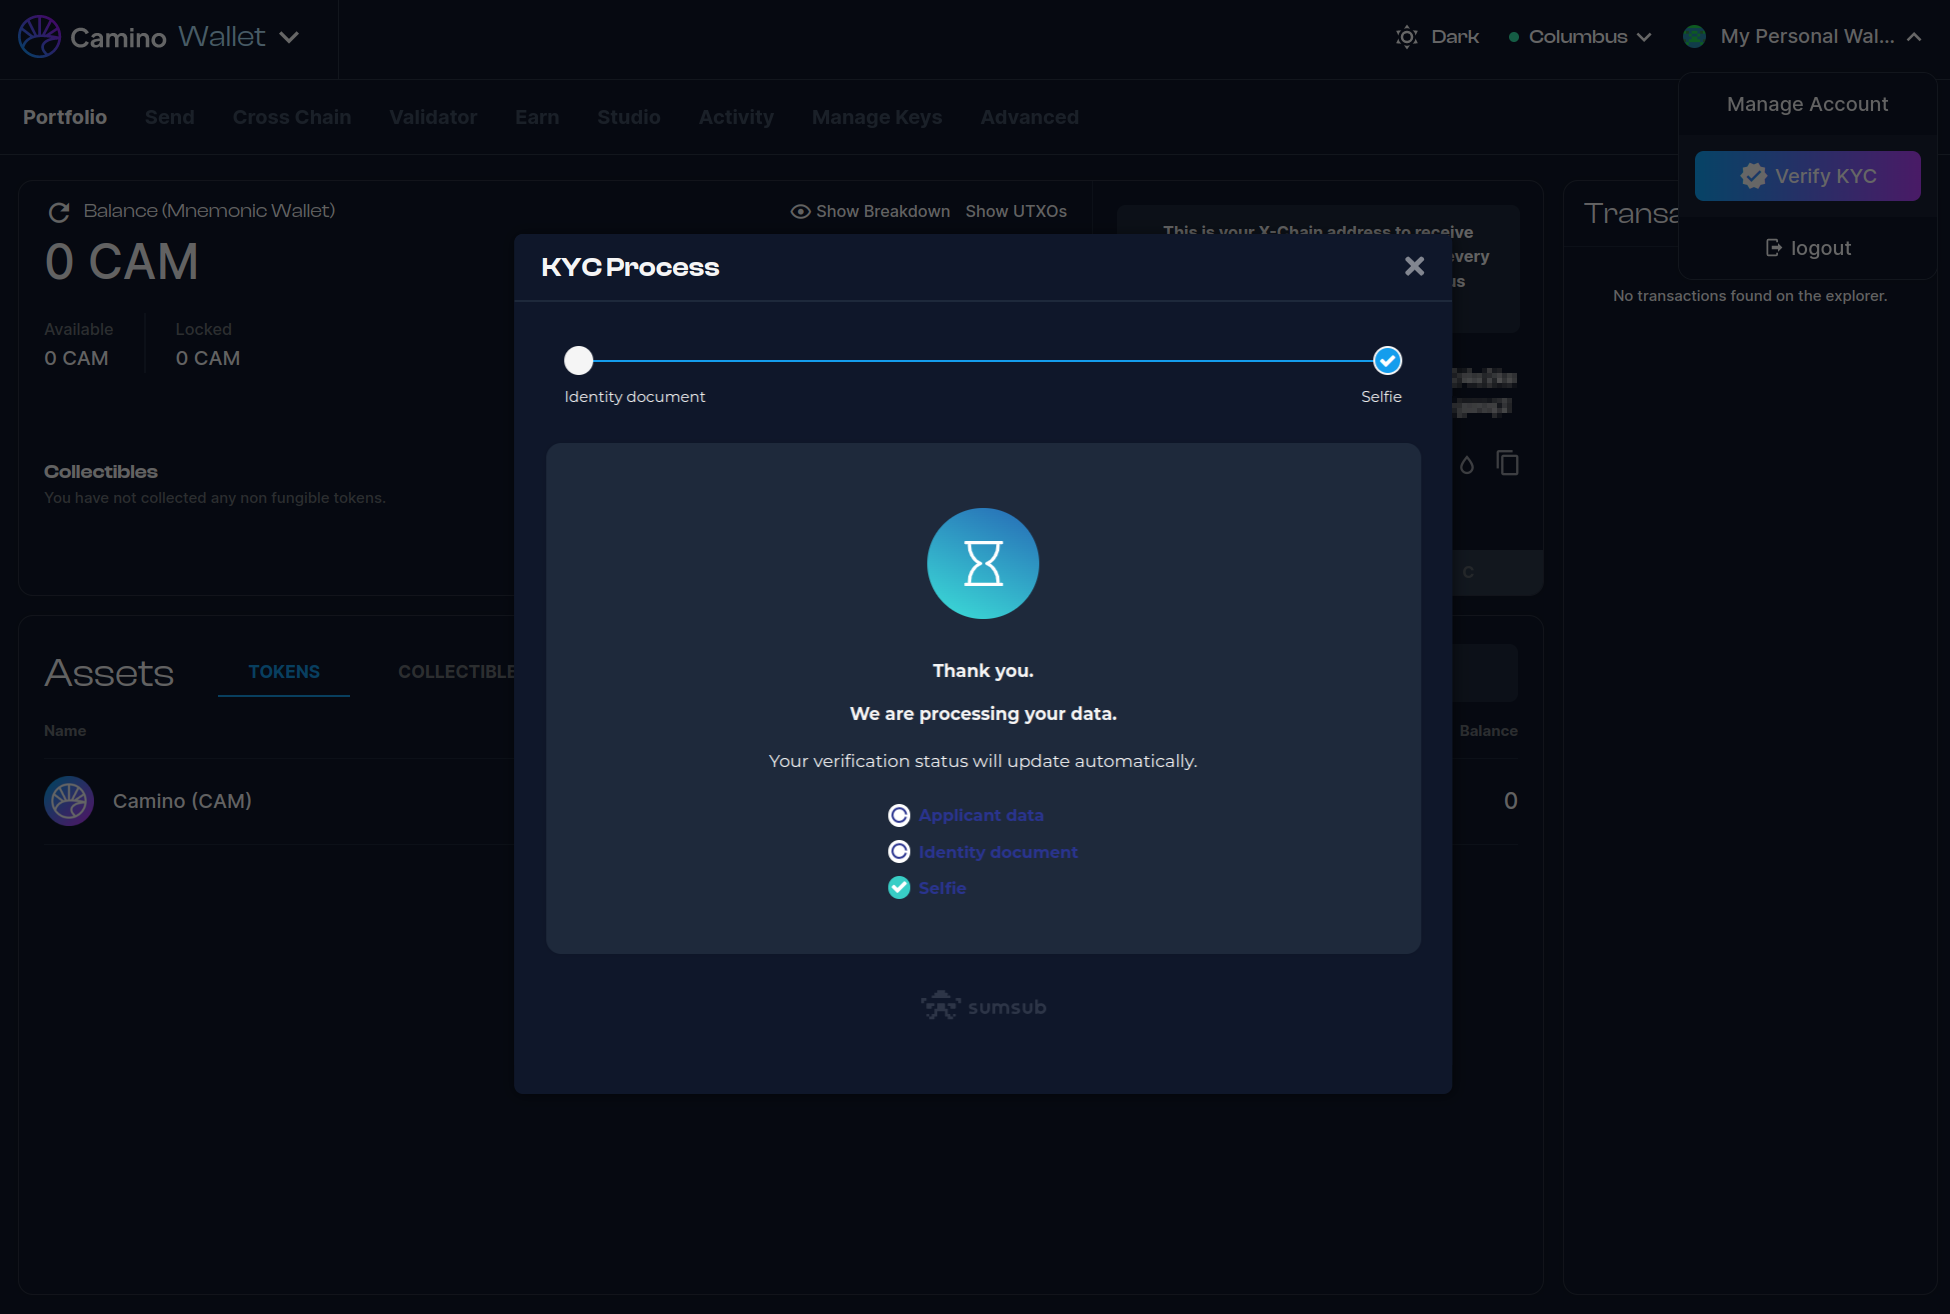Screen dimensions: 1950x1314
Task: Click the Camino (CAM) token icon
Action: (x=69, y=801)
